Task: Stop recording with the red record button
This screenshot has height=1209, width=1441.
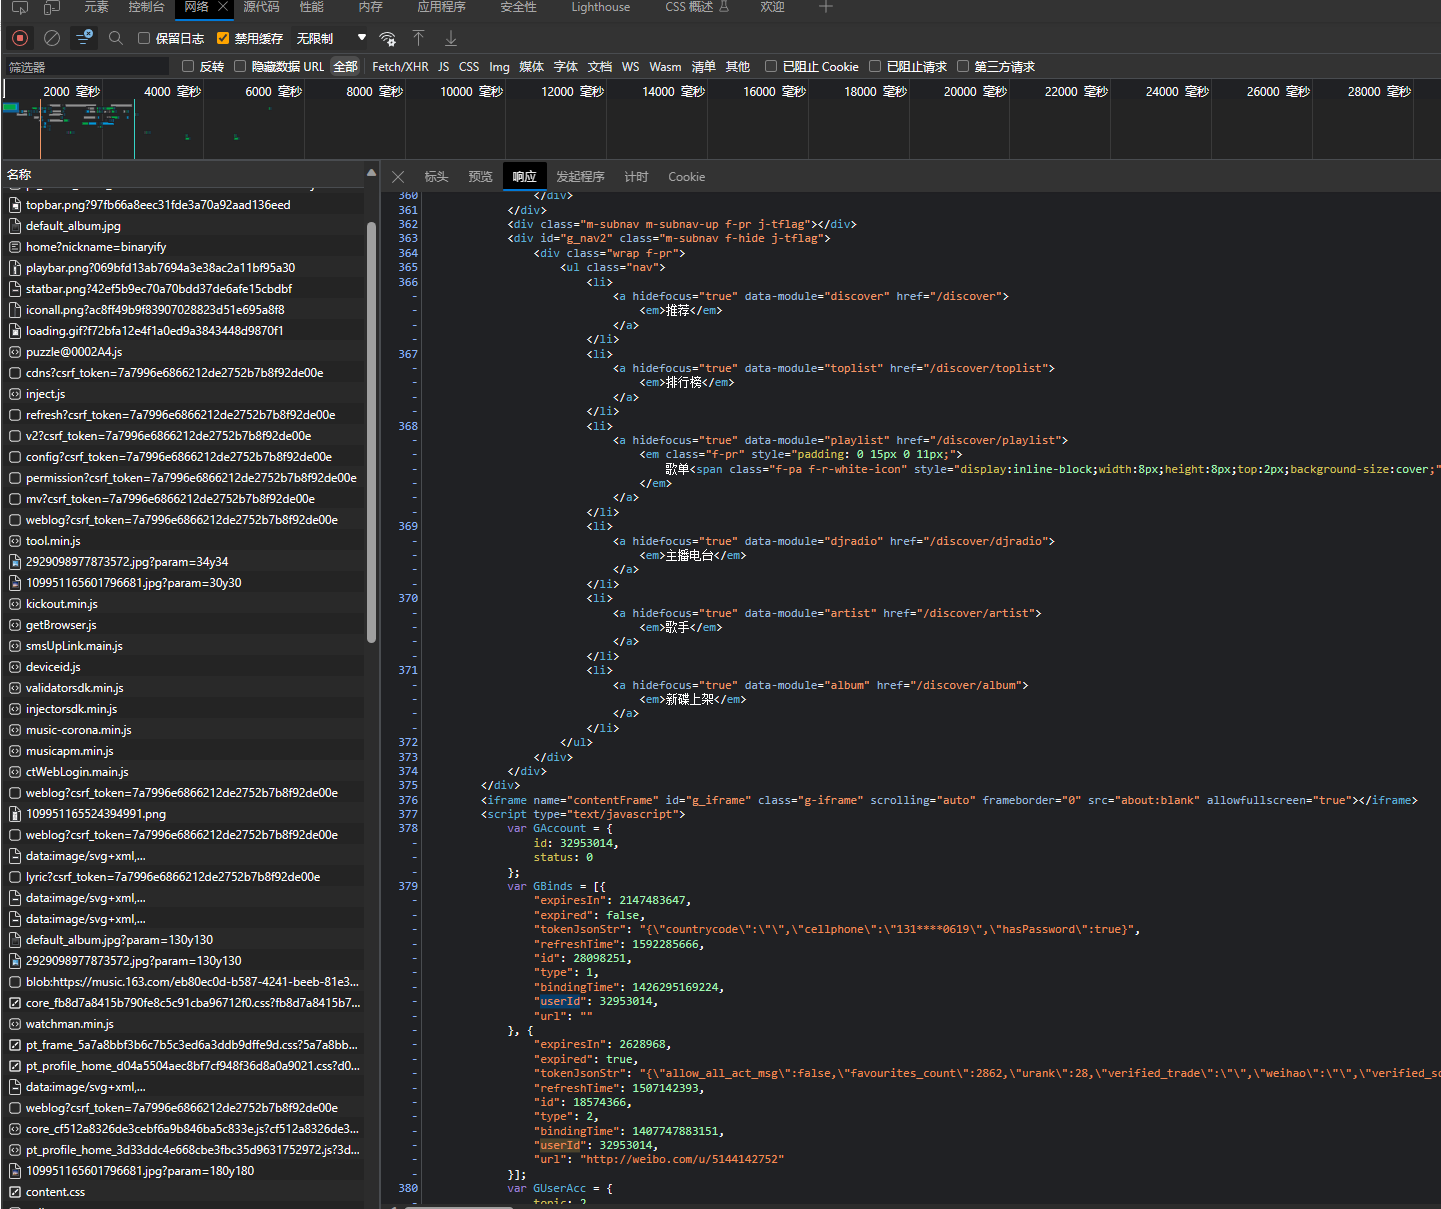Action: [19, 38]
